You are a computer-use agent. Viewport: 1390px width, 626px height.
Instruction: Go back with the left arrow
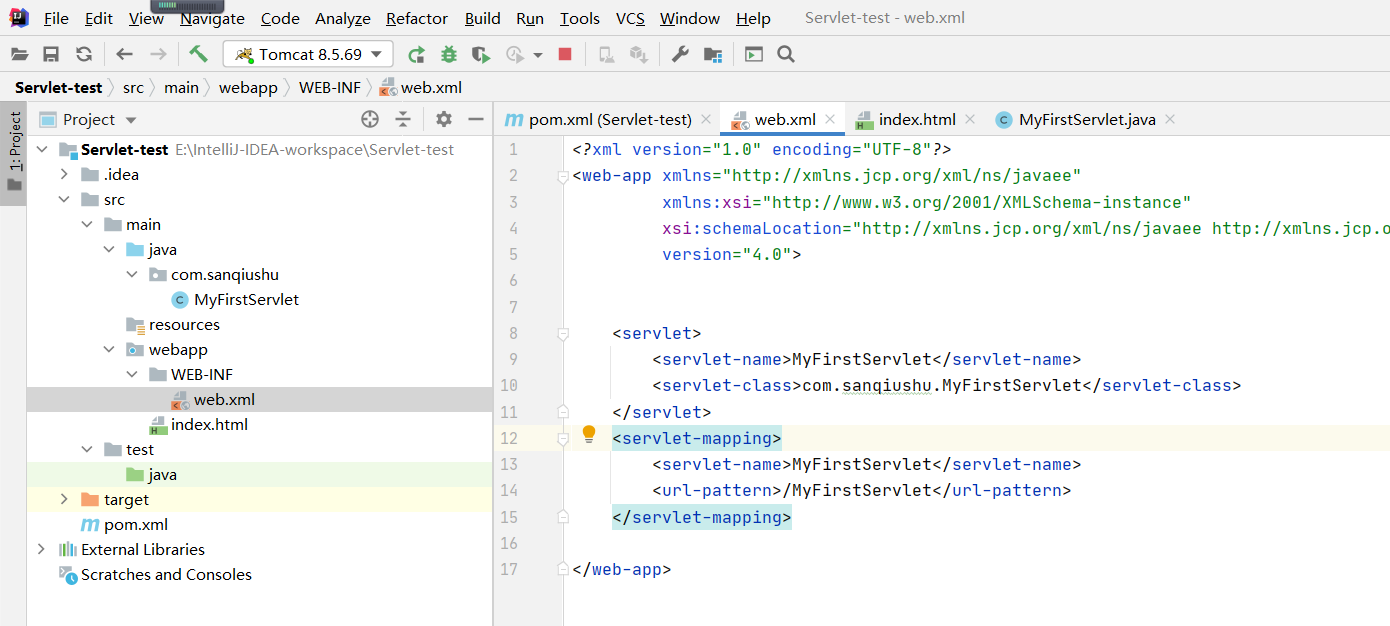pyautogui.click(x=124, y=54)
